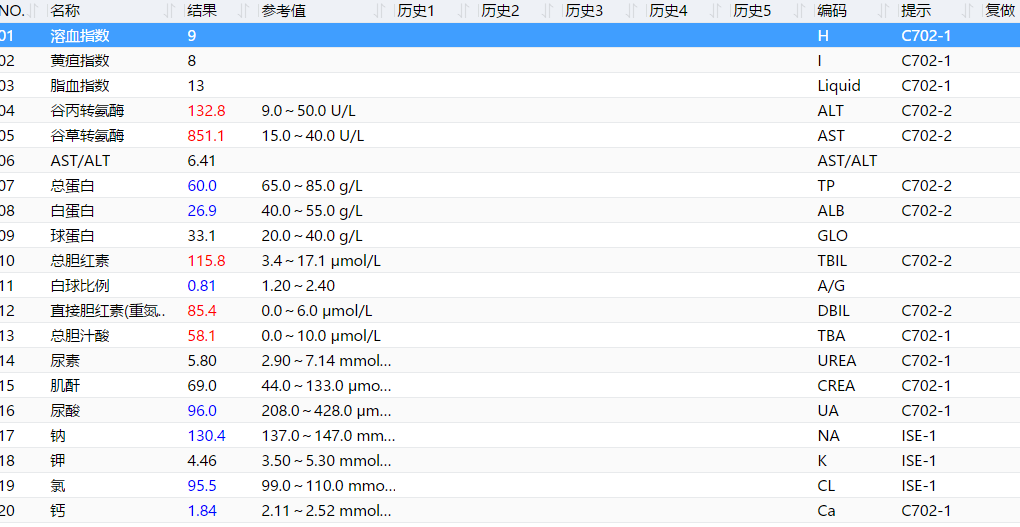
Task: Click the 复做 column header
Action: pyautogui.click(x=1000, y=11)
